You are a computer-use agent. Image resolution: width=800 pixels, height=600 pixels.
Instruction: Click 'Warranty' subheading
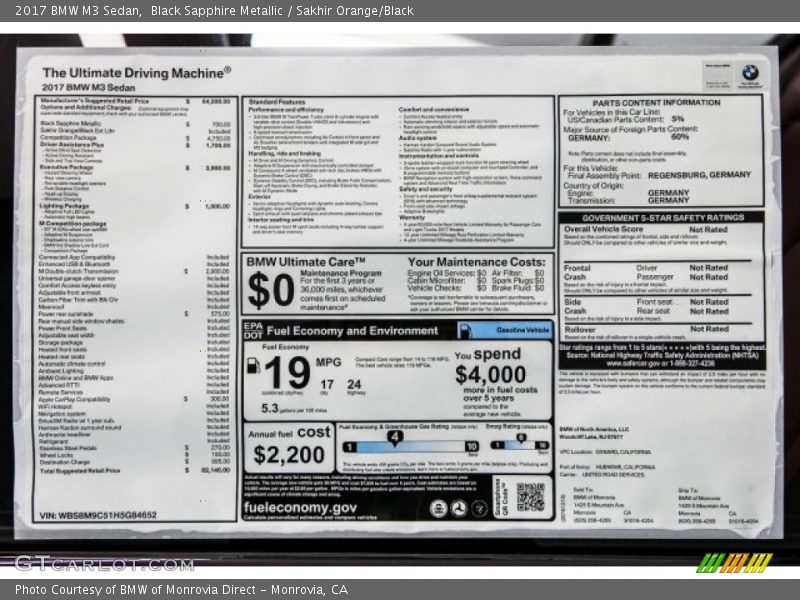[412, 217]
